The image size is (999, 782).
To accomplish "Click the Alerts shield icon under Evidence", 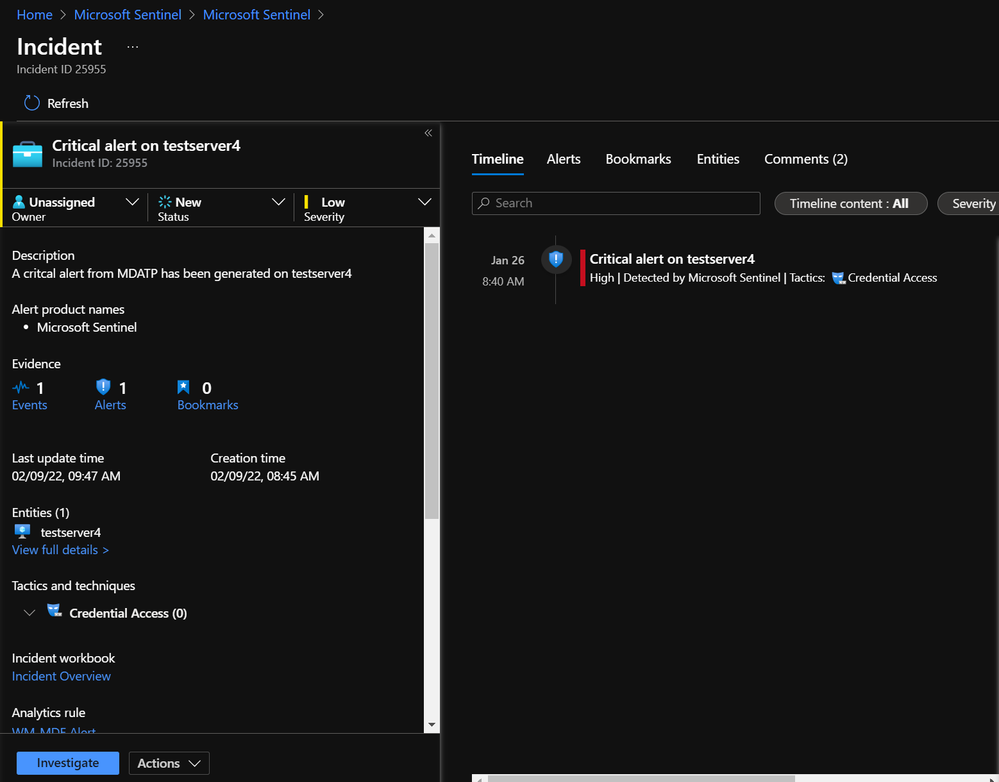I will [103, 387].
